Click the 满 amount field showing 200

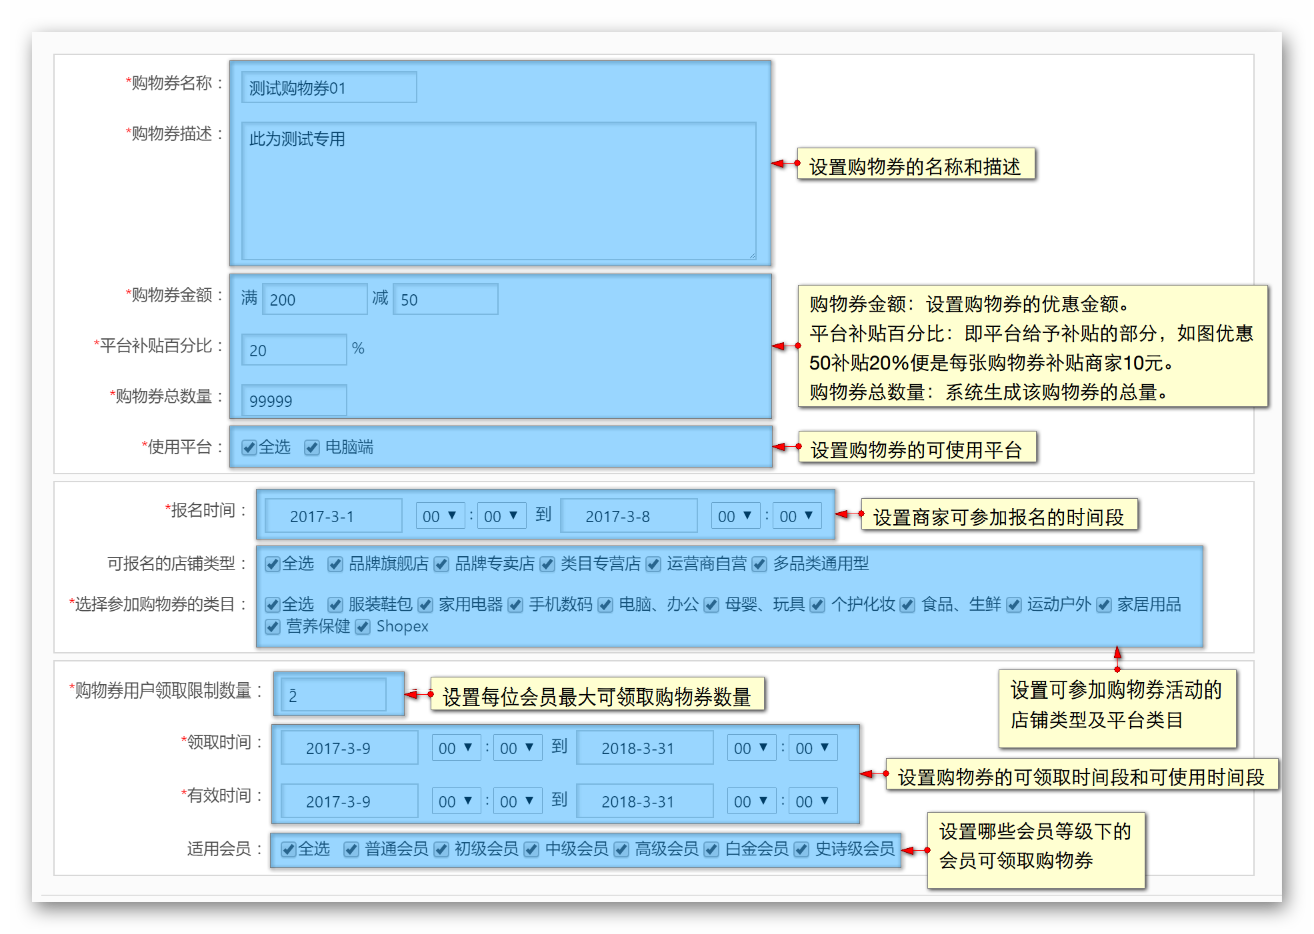click(315, 299)
